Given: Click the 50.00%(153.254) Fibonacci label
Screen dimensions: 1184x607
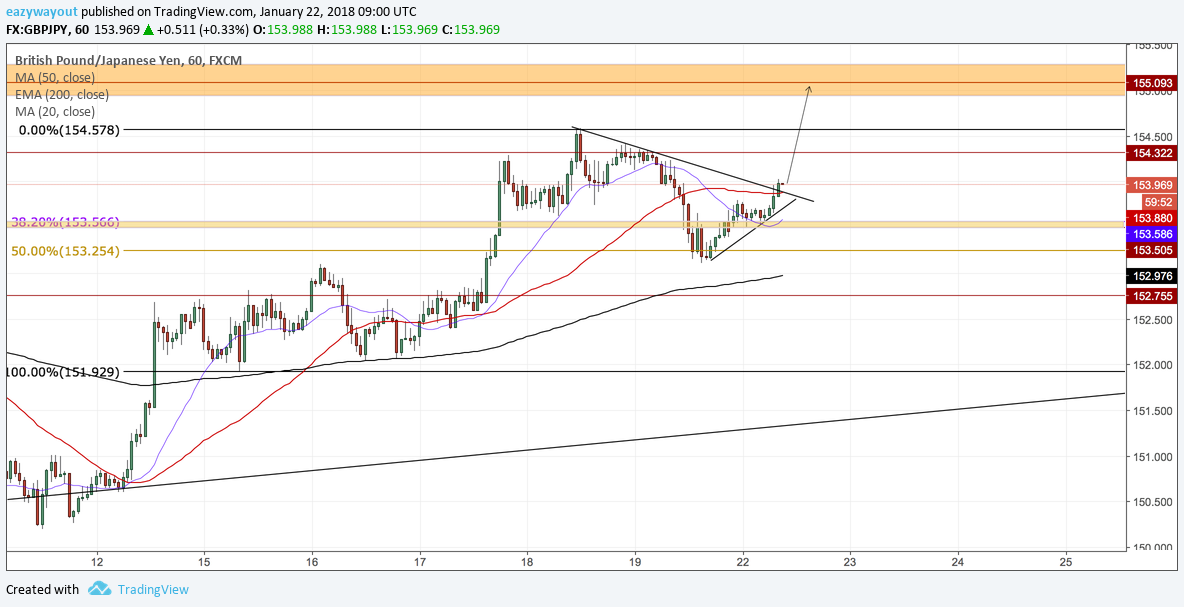Looking at the screenshot, I should (65, 251).
